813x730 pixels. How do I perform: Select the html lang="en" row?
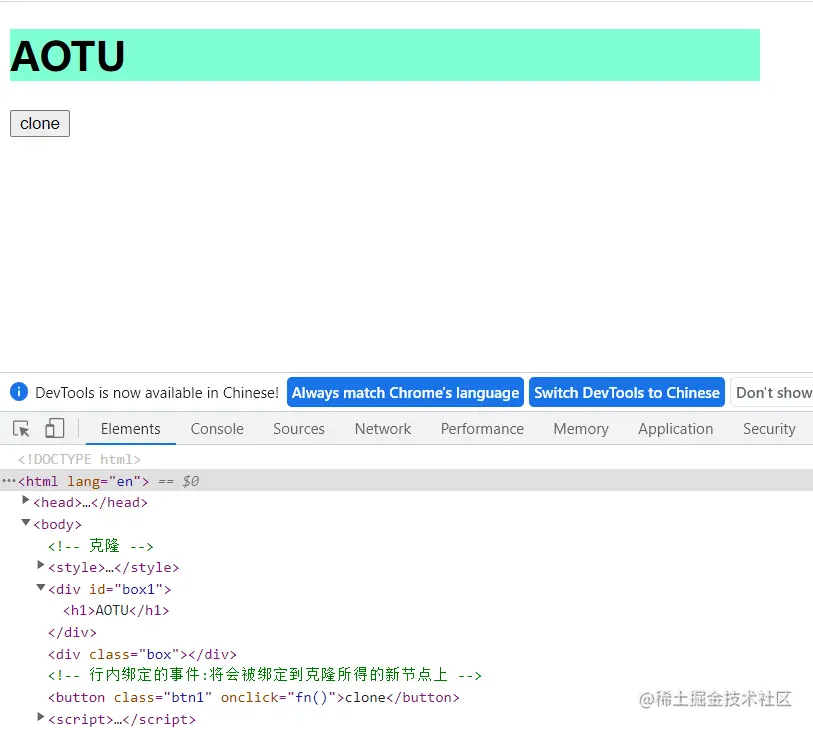[x=406, y=481]
